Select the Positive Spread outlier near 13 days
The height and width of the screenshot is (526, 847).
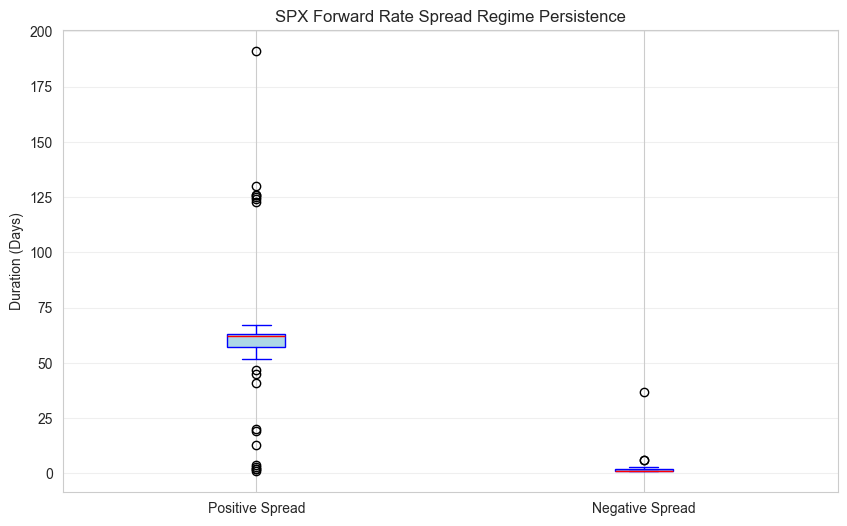tap(257, 446)
